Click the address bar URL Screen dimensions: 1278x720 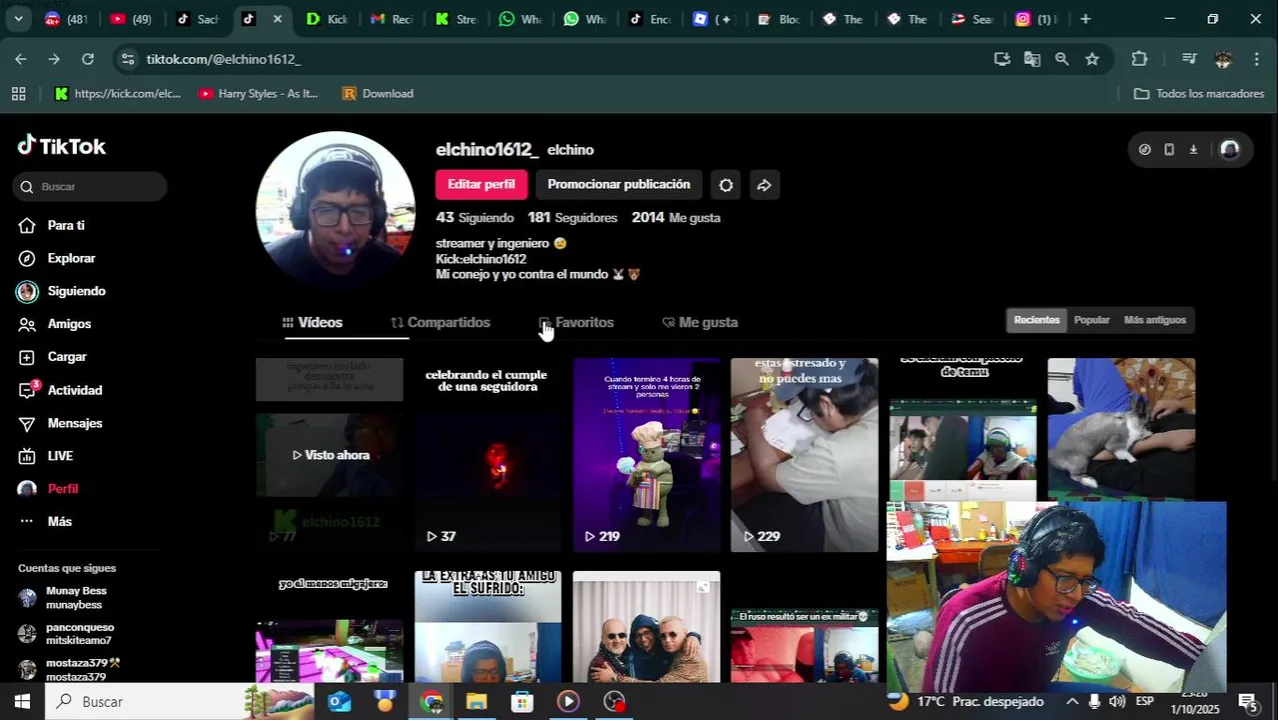(x=223, y=59)
